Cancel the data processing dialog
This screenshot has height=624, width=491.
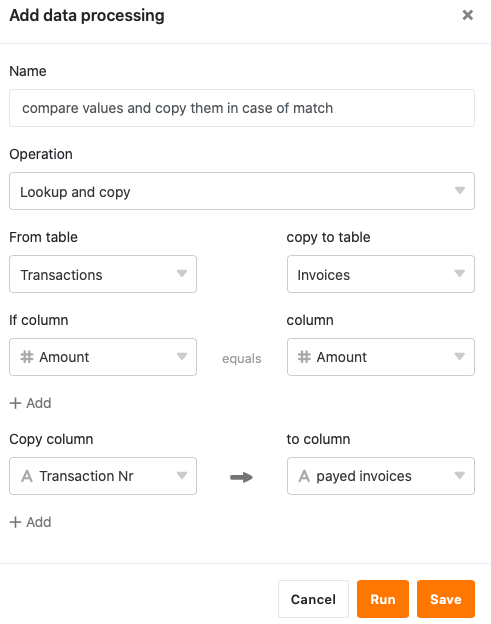(313, 599)
